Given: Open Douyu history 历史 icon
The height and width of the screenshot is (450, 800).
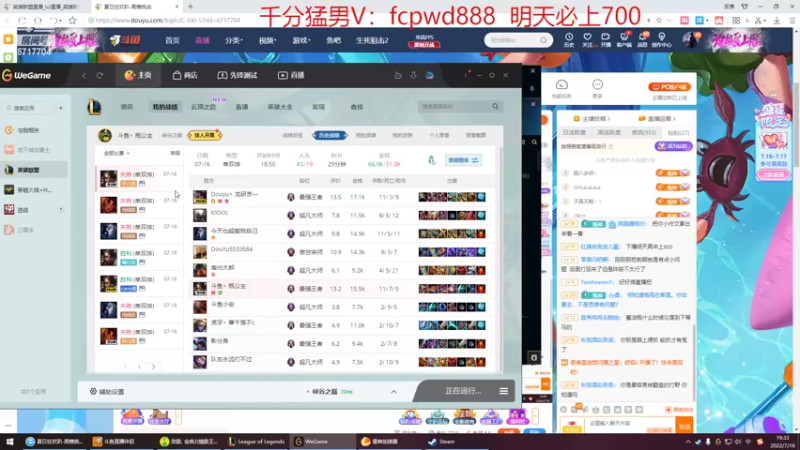Looking at the screenshot, I should (569, 40).
